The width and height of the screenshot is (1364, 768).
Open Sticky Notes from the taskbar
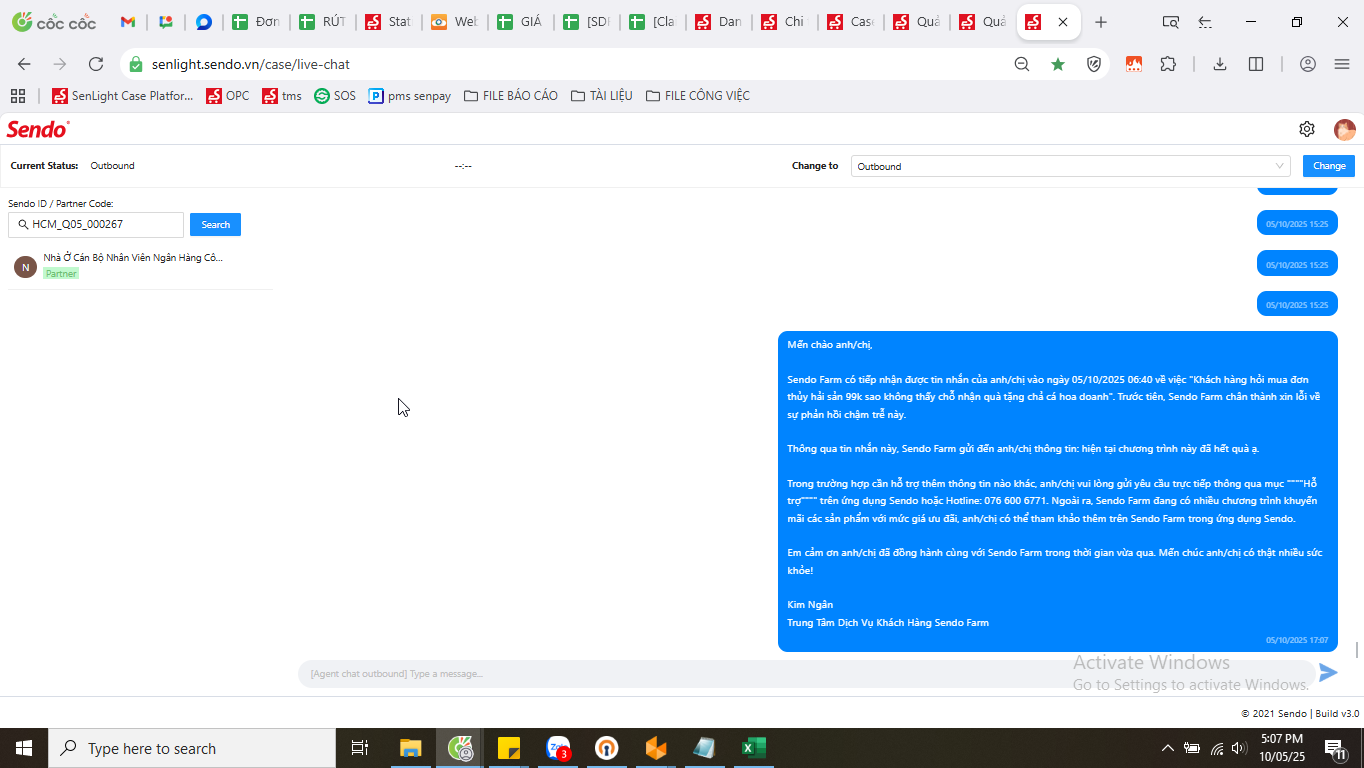[509, 748]
